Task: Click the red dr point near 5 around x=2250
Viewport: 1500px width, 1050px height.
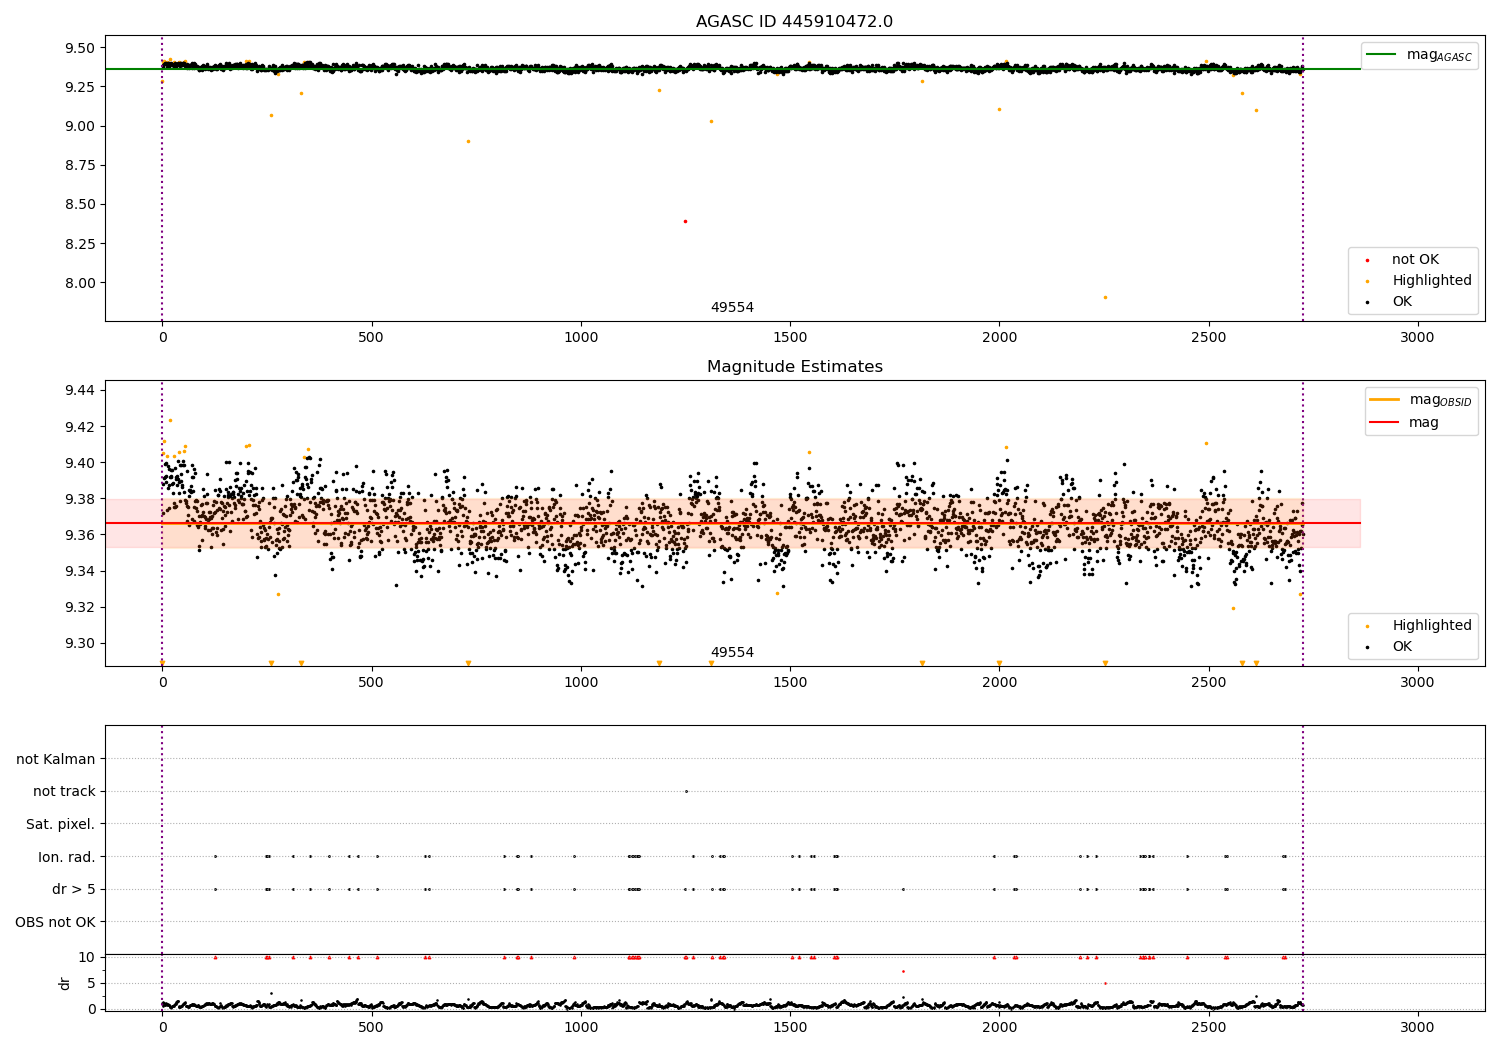Action: pyautogui.click(x=1105, y=983)
